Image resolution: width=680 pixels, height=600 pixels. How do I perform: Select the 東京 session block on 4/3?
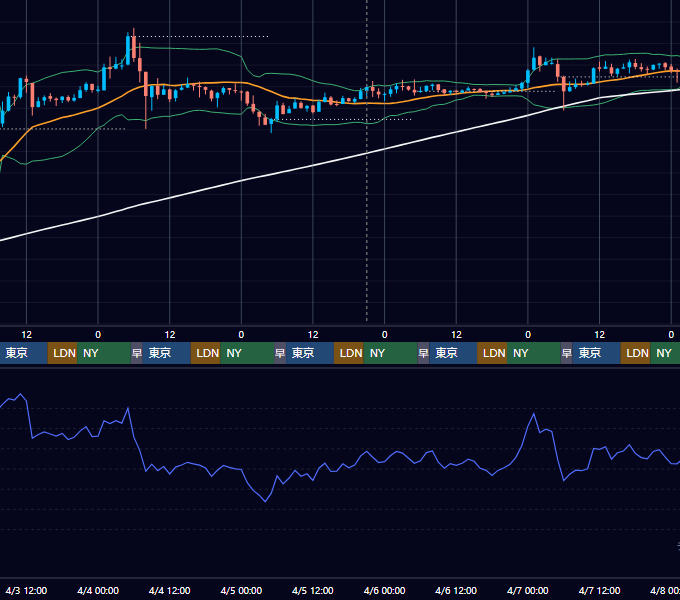click(23, 353)
